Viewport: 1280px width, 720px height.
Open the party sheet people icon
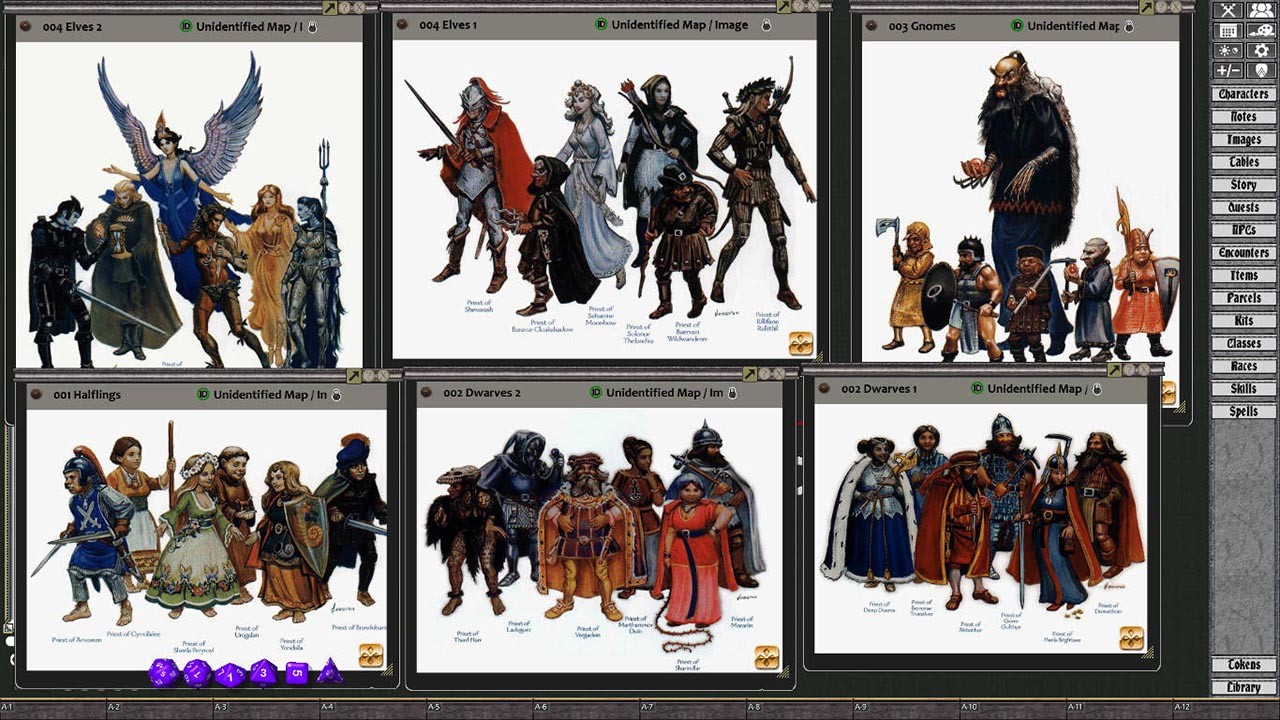[x=1260, y=10]
